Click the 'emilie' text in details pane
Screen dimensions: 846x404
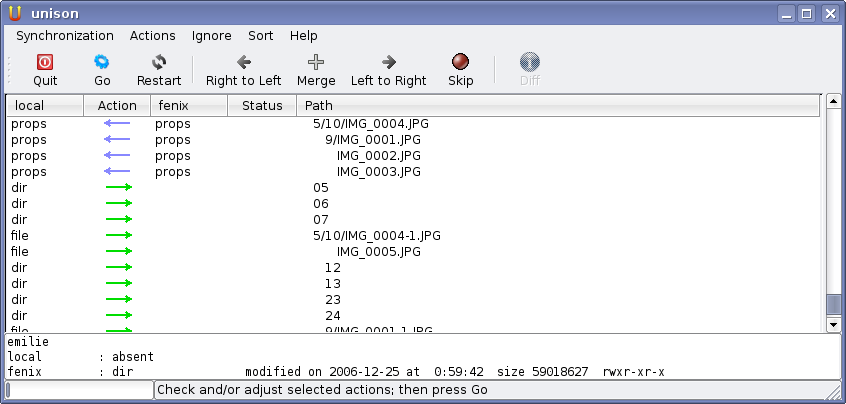coord(28,342)
